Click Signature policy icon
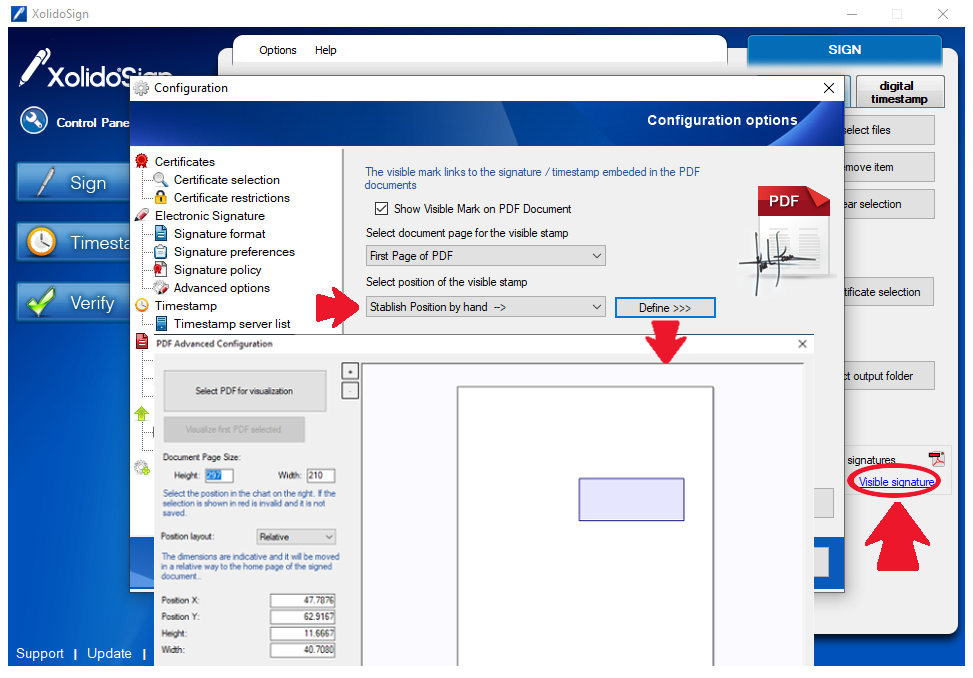Screen dimensions: 973x678 coord(160,269)
